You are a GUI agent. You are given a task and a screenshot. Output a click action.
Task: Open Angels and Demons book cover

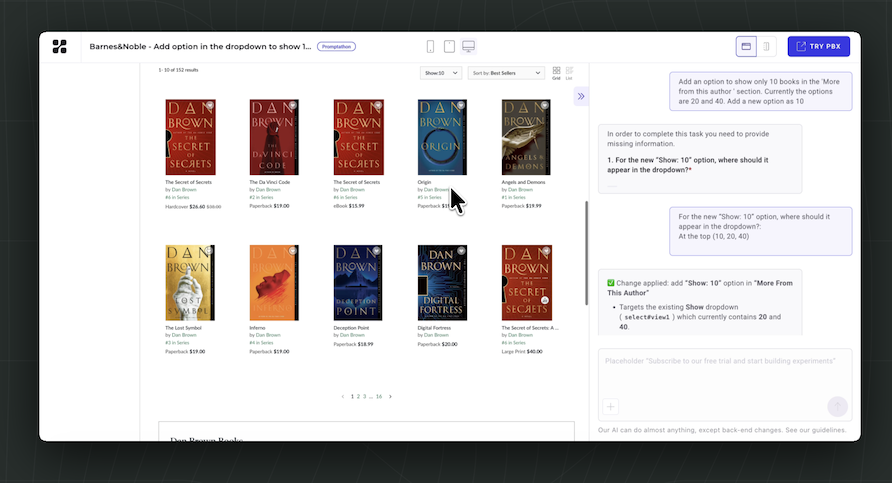[x=526, y=137]
